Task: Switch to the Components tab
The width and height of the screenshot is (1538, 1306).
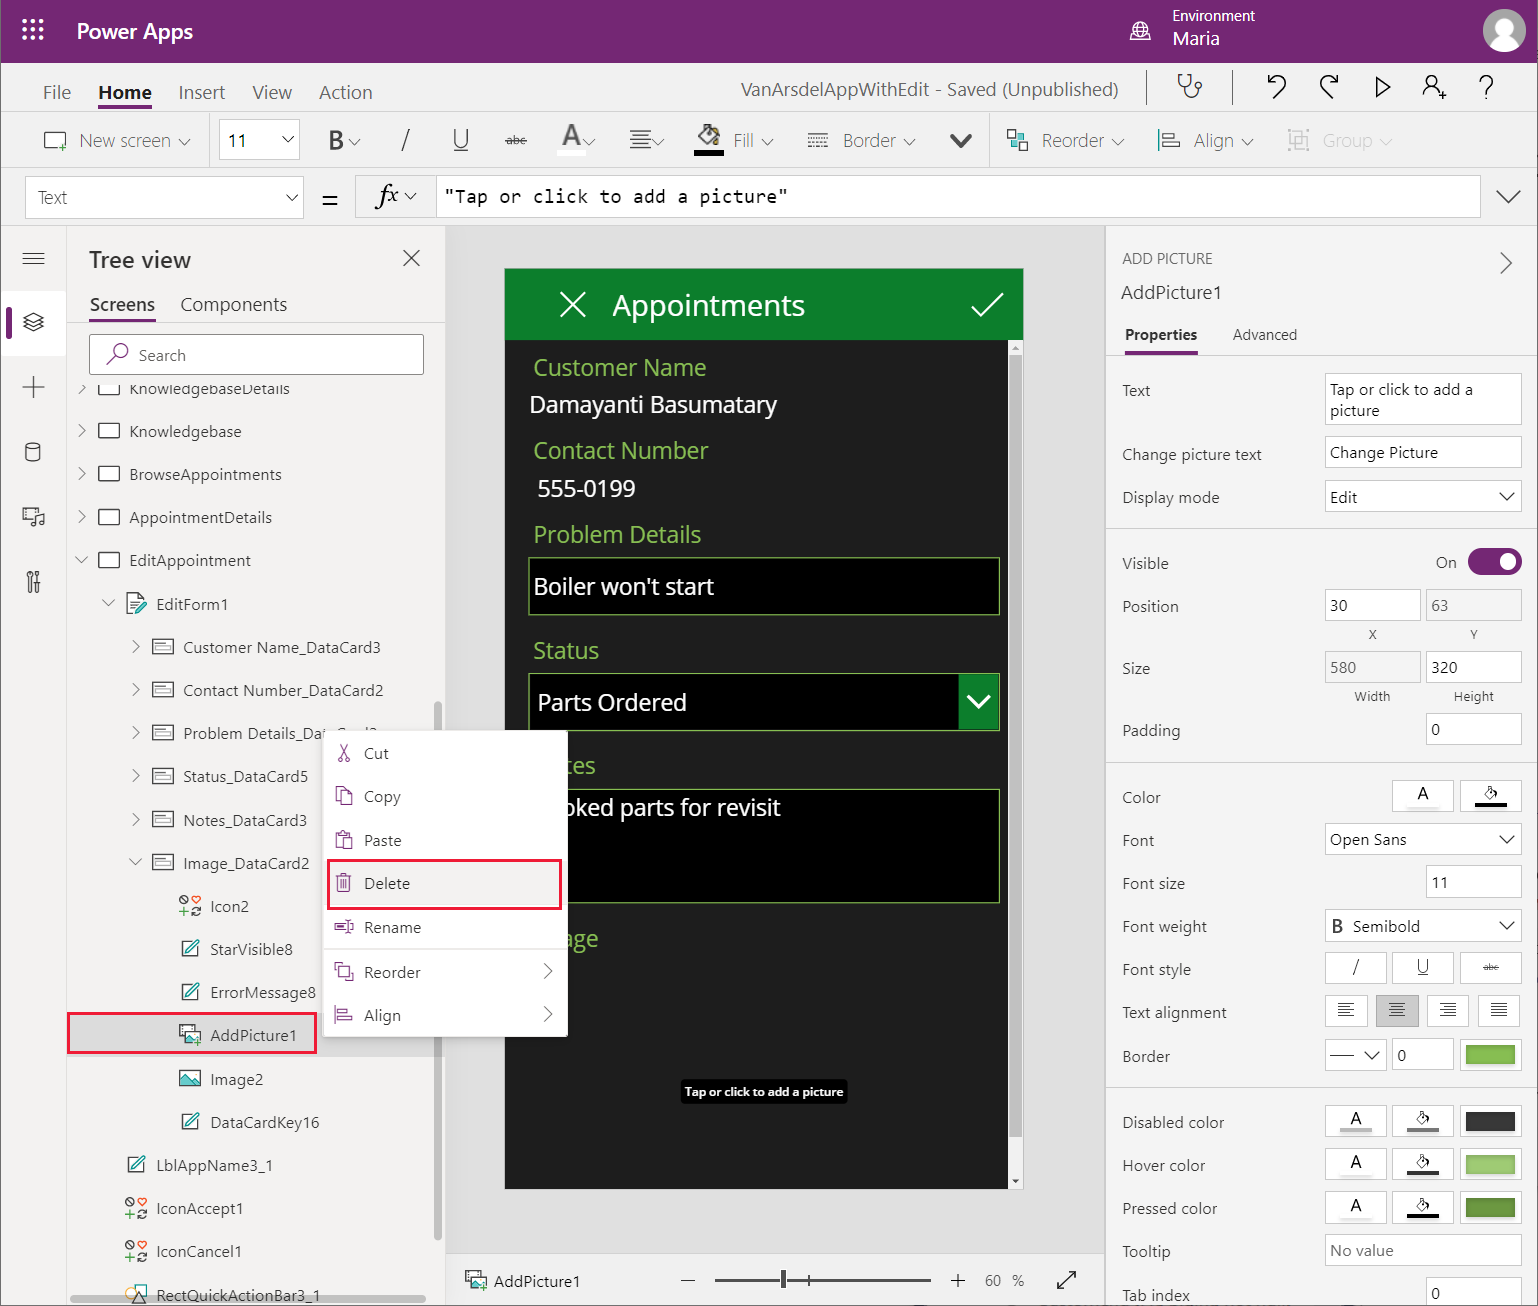Action: point(233,305)
